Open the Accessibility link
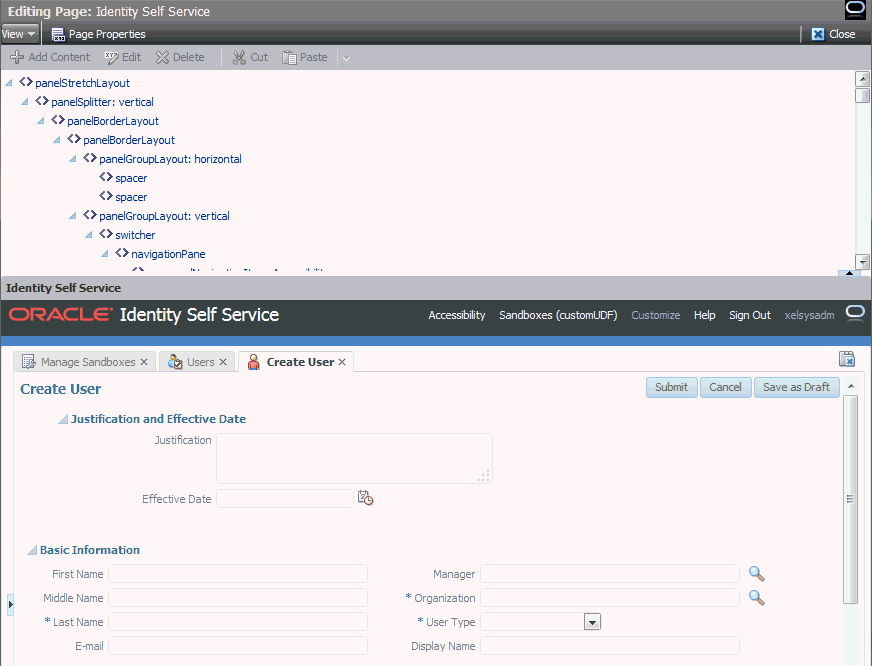The image size is (872, 666). (x=457, y=315)
